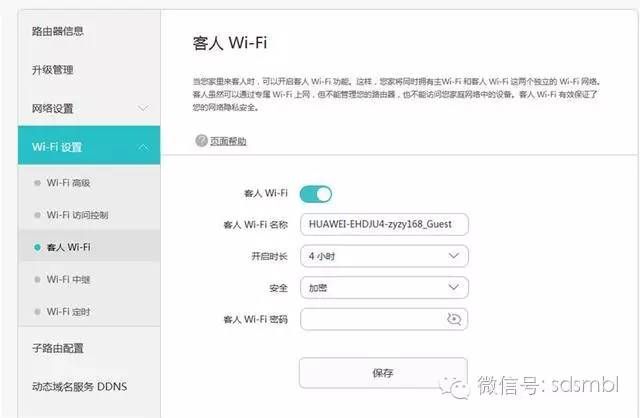This screenshot has height=418, width=640.
Task: Open 升级管理 in sidebar
Action: coord(53,70)
